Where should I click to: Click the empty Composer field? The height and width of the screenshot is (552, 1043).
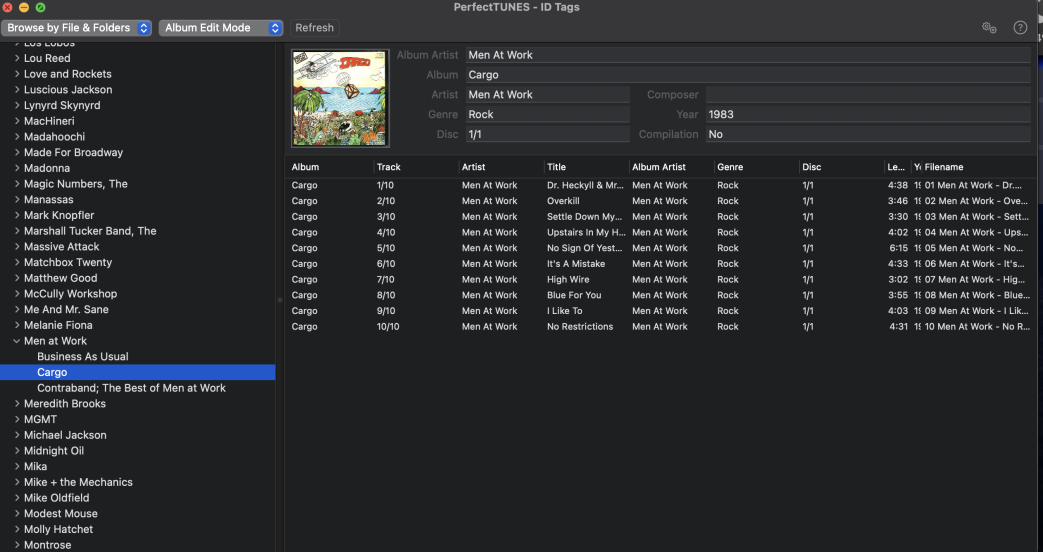coord(867,95)
